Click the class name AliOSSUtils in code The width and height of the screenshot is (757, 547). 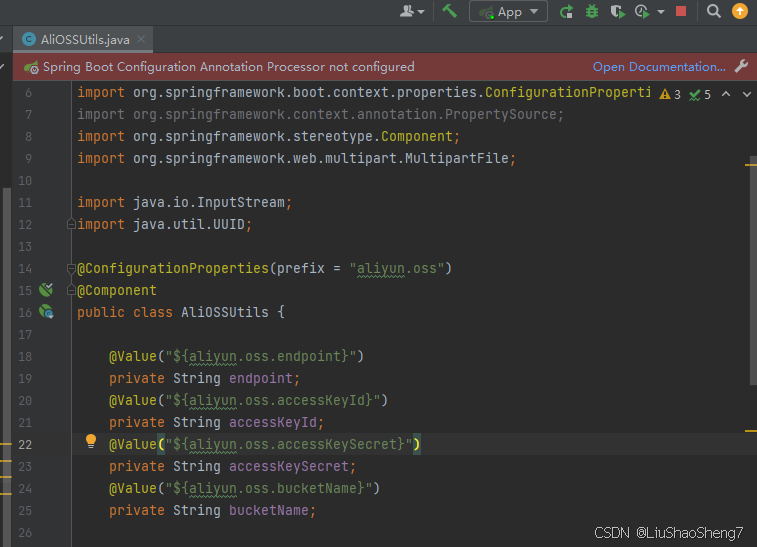[x=224, y=312]
